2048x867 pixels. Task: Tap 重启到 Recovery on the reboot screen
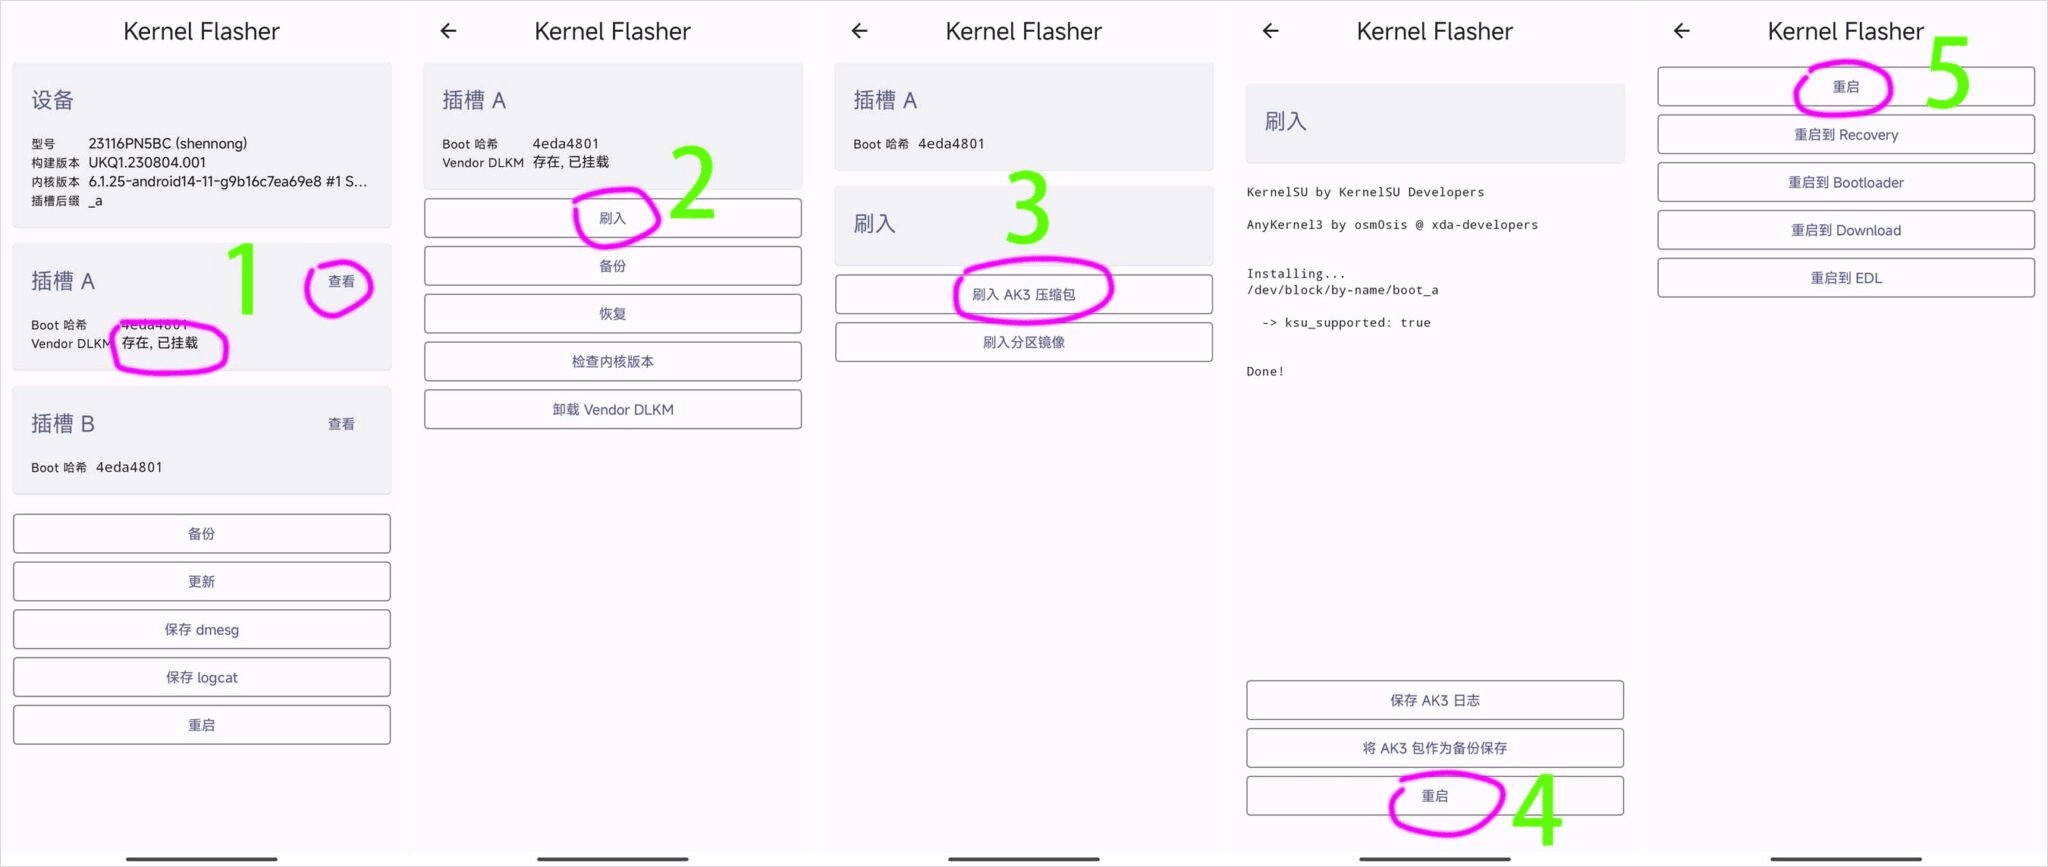point(1845,134)
